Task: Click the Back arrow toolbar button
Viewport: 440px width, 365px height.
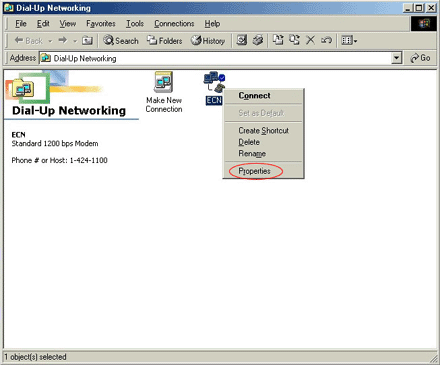Action: tap(28, 41)
